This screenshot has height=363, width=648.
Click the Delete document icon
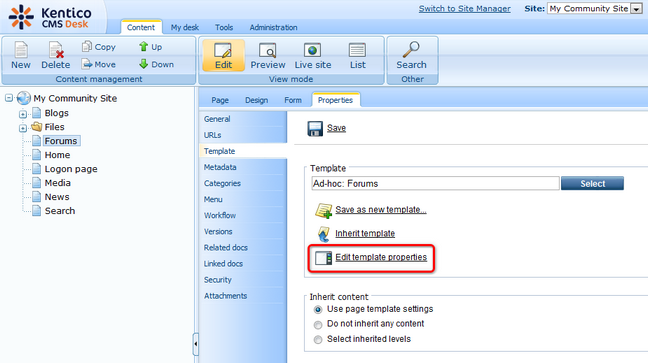pos(56,50)
